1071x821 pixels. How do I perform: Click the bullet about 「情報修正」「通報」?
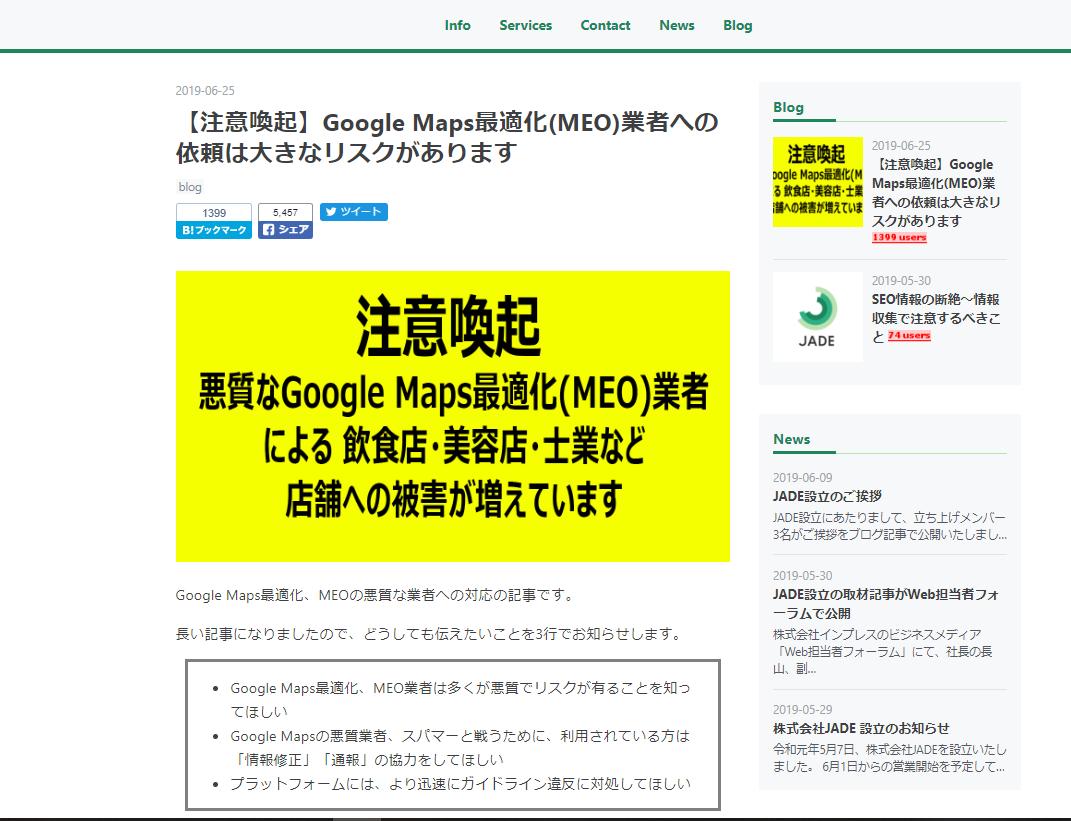point(460,748)
